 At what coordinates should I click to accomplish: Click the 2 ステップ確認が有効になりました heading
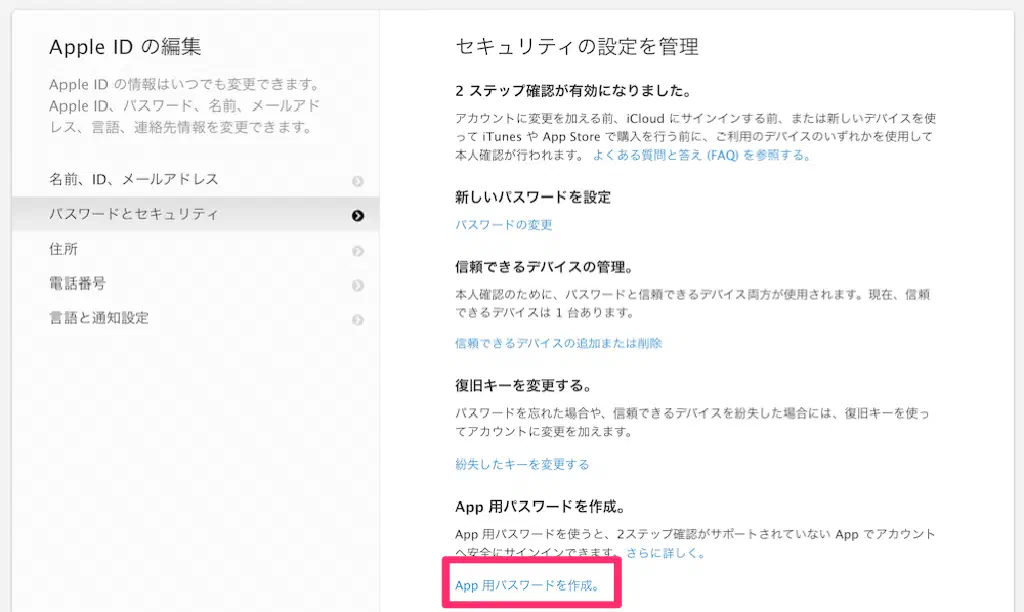573,90
